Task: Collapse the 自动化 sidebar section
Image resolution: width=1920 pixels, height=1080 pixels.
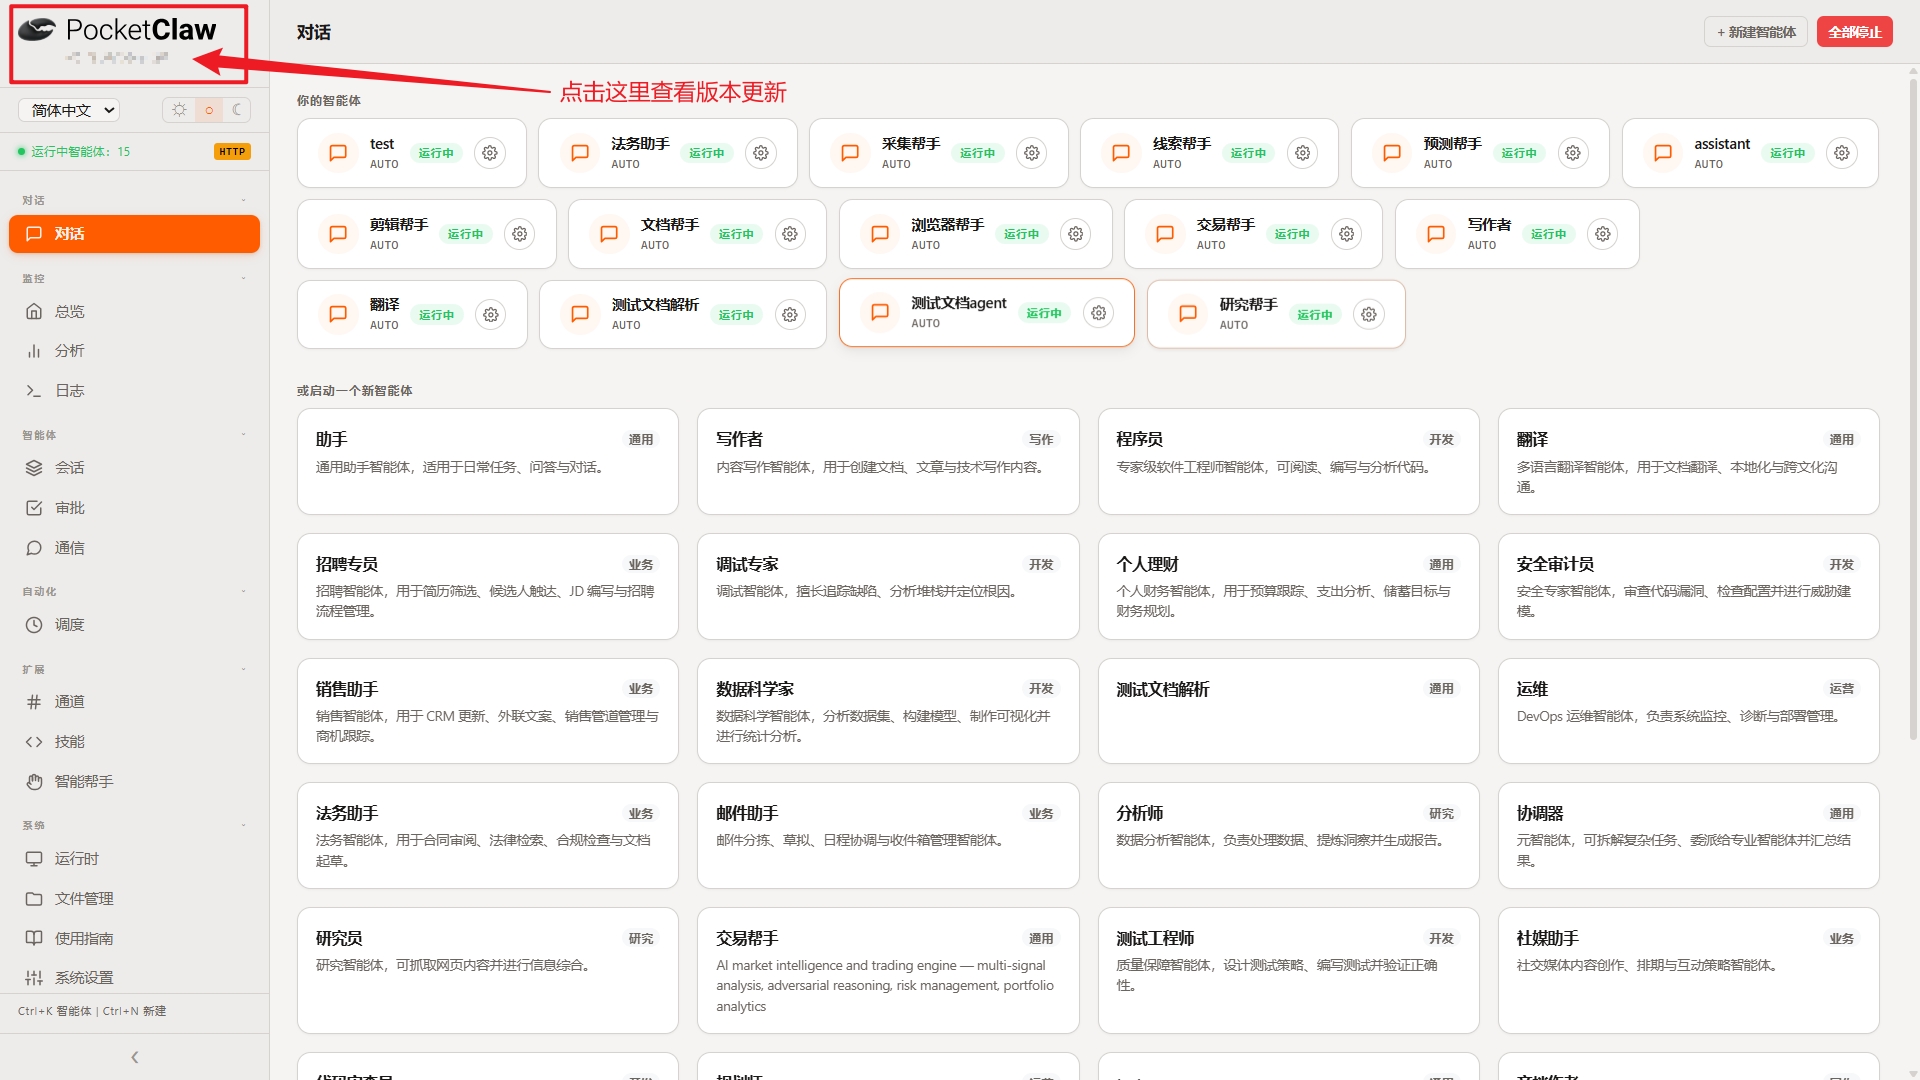Action: coord(243,591)
